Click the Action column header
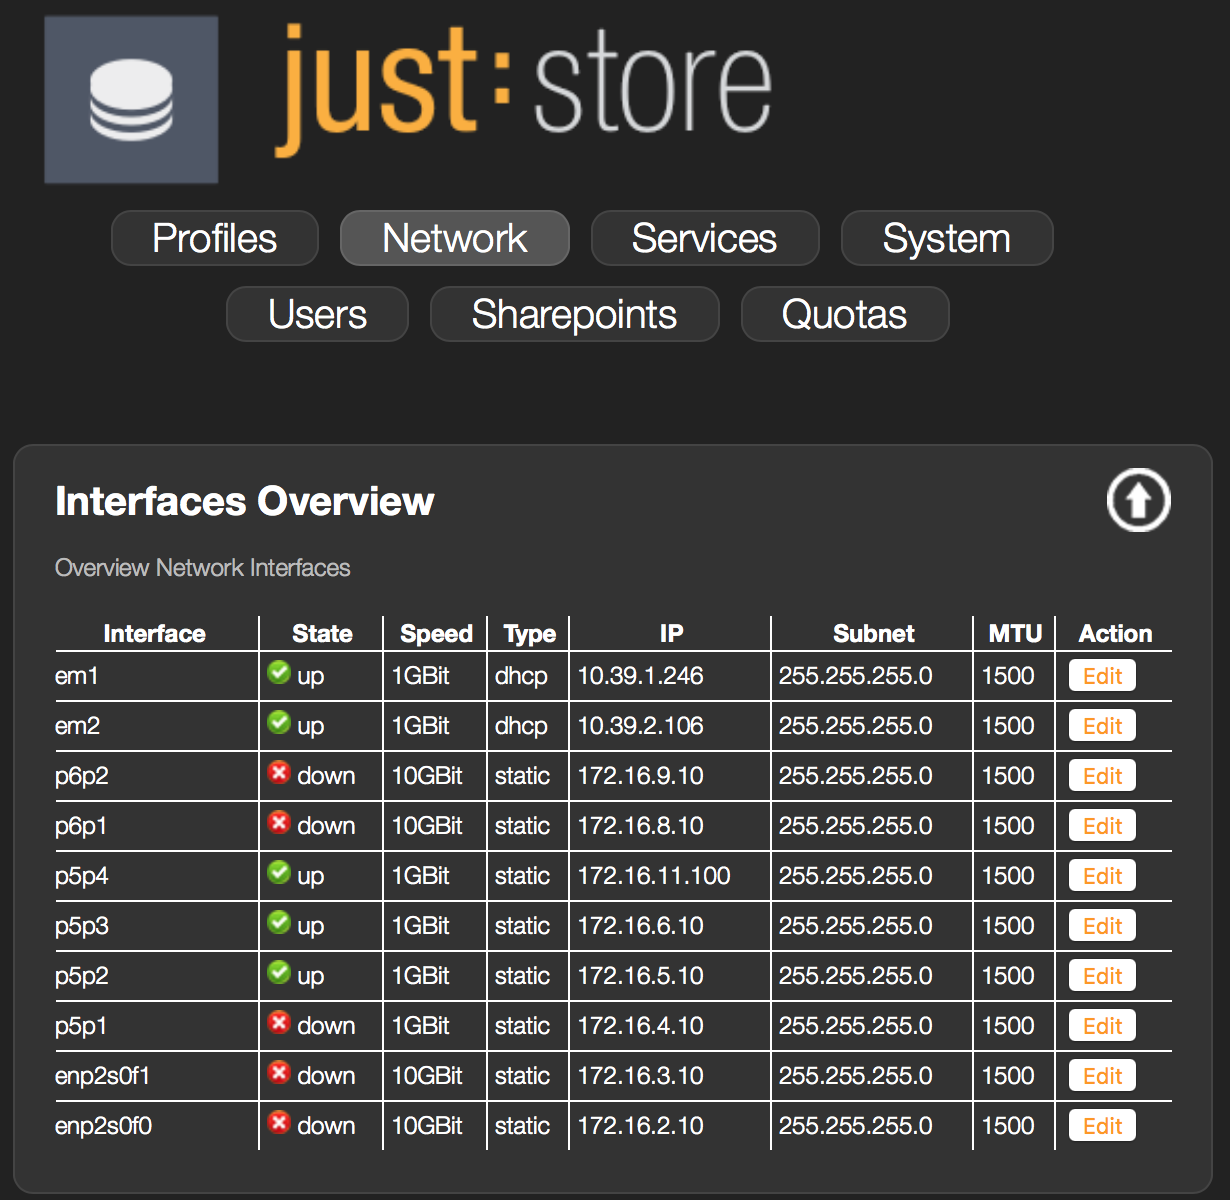Screen dimensions: 1230x1200 [x=1115, y=633]
